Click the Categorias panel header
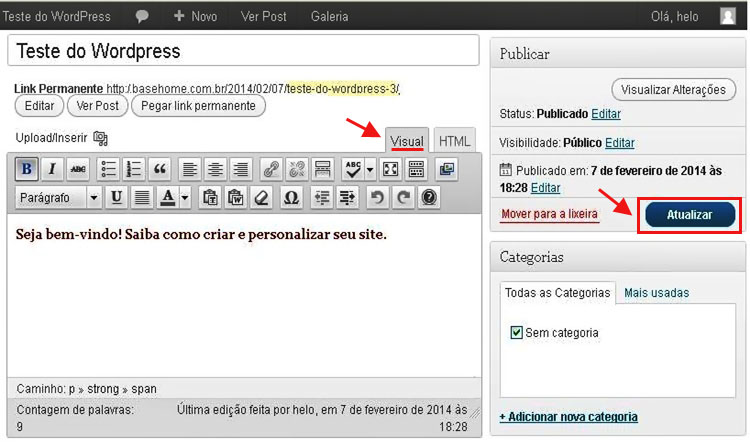The image size is (750, 444). click(x=618, y=257)
